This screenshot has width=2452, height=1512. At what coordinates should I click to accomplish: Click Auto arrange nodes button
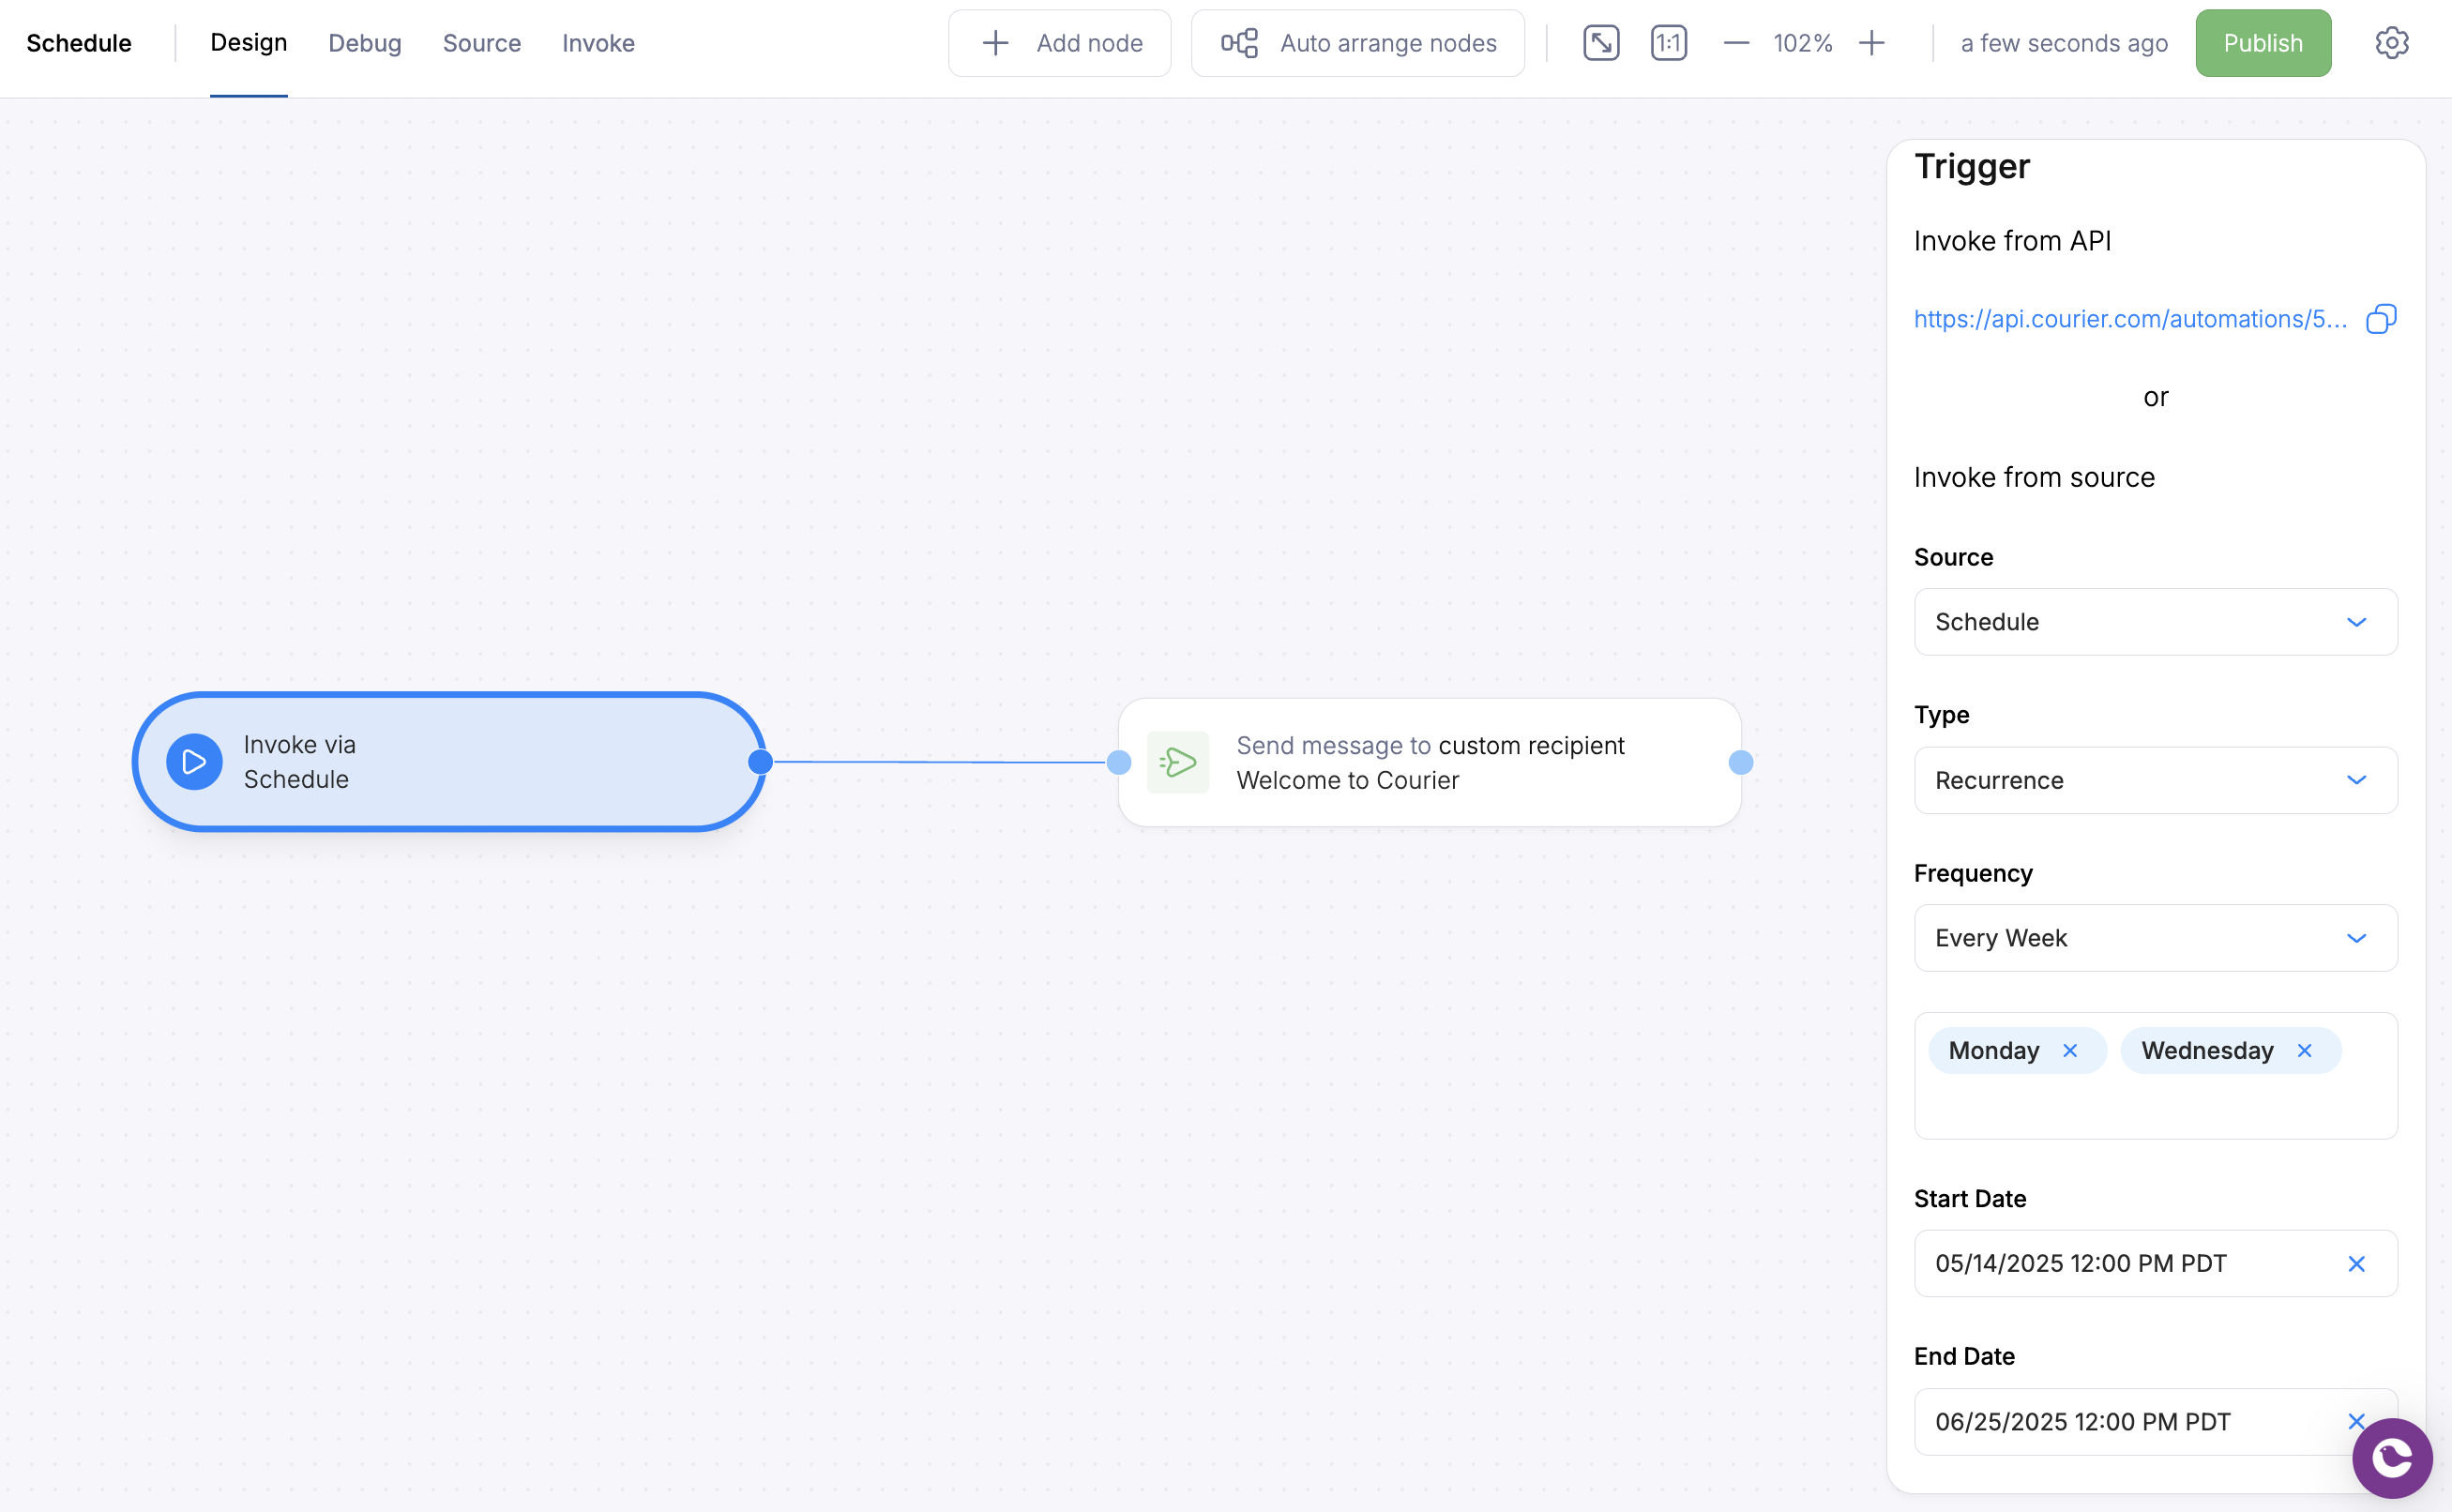pos(1357,43)
